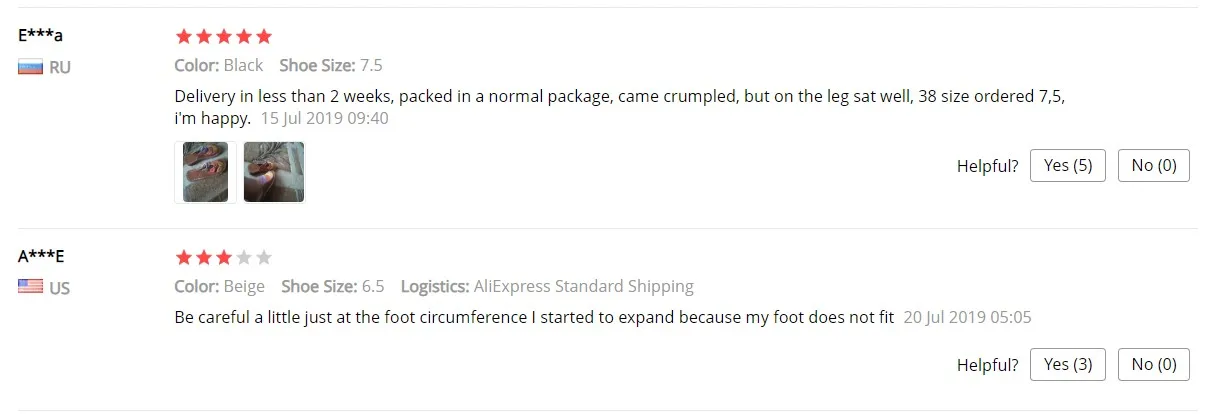The image size is (1218, 414).
Task: Open the first photo in E***a's review
Action: (205, 172)
